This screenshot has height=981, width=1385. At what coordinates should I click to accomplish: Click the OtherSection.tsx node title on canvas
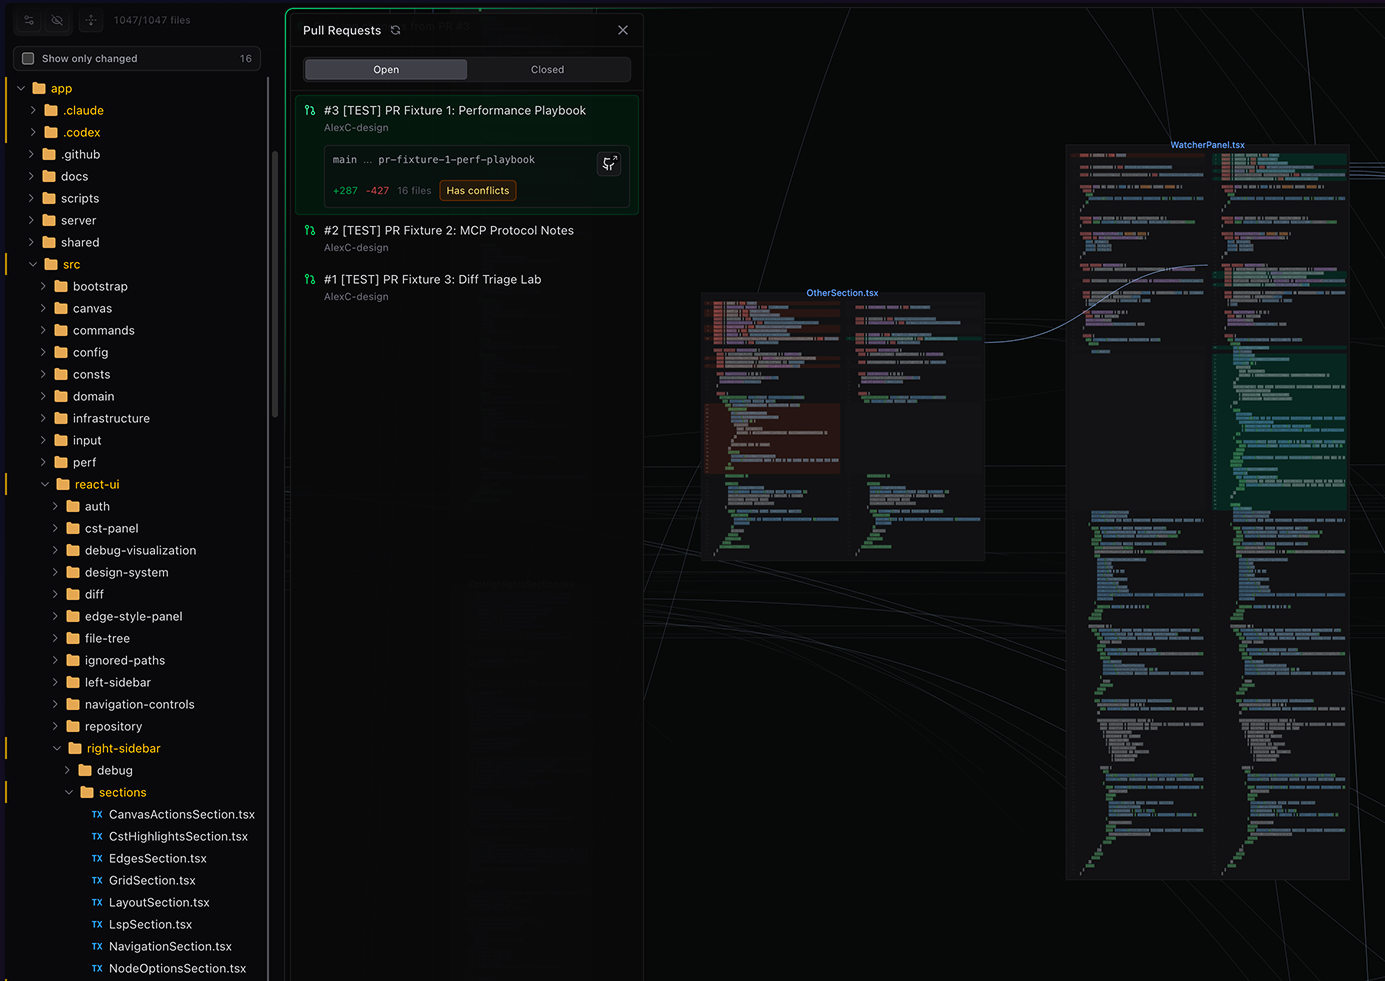point(842,293)
